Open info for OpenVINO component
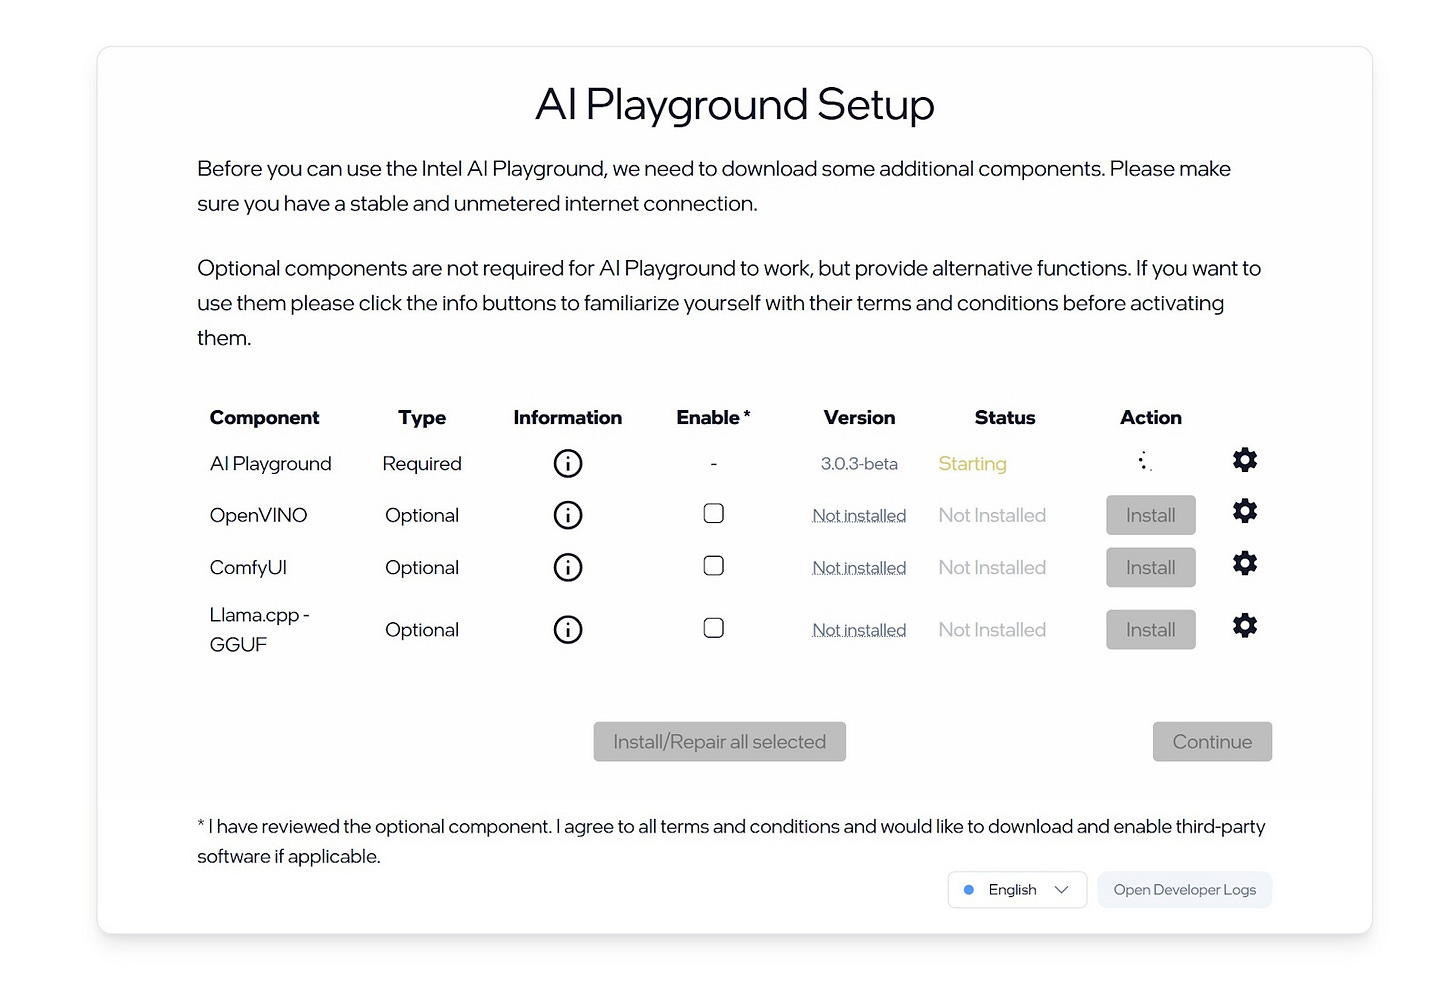This screenshot has width=1456, height=986. tap(568, 516)
